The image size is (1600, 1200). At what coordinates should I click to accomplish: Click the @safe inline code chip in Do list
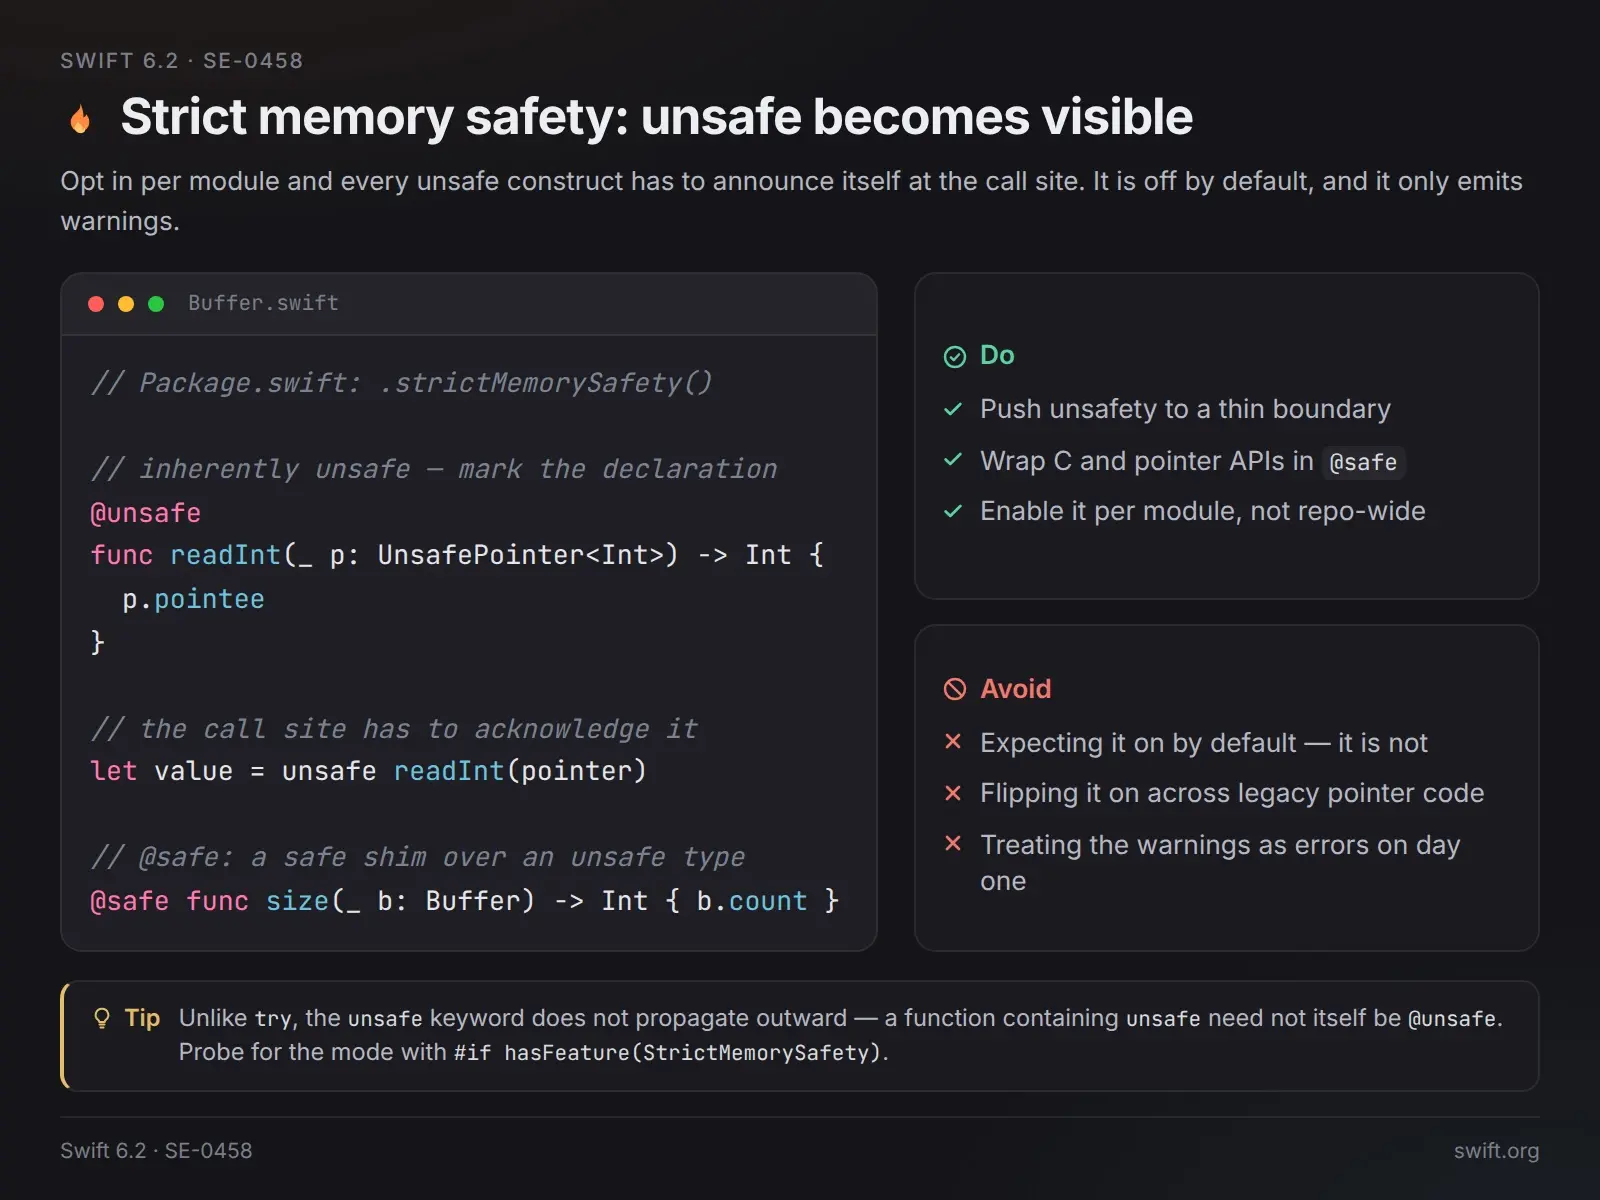point(1363,462)
